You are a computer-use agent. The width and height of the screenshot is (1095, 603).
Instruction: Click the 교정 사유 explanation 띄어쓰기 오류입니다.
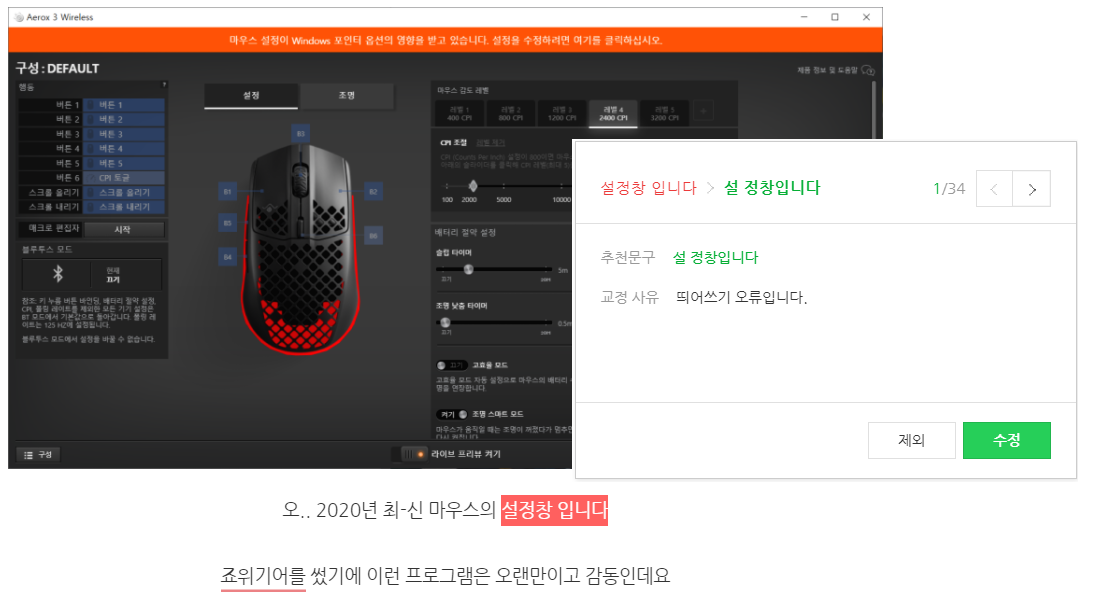coord(742,298)
